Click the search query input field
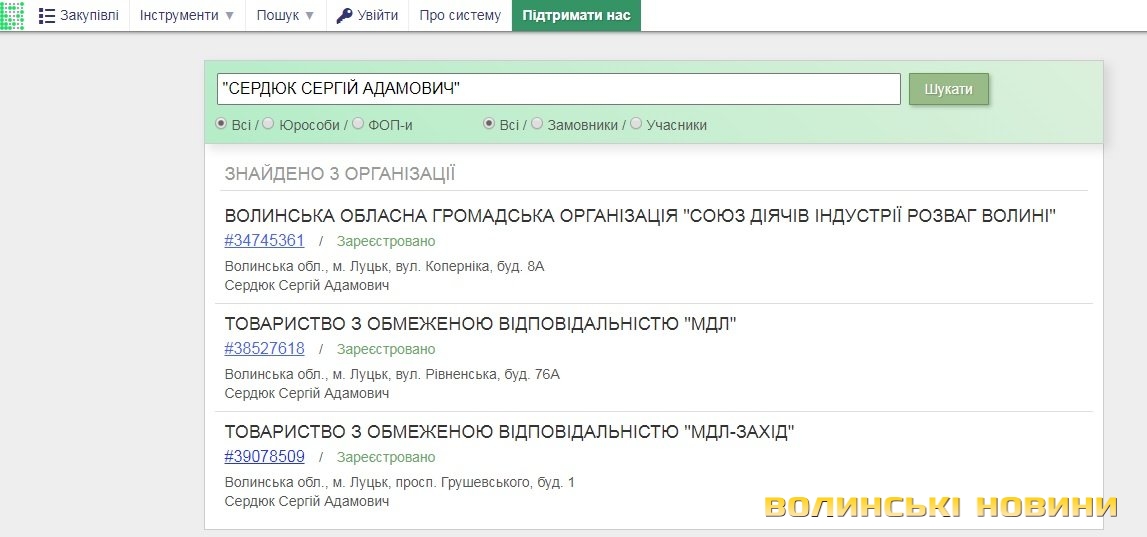 pos(558,89)
